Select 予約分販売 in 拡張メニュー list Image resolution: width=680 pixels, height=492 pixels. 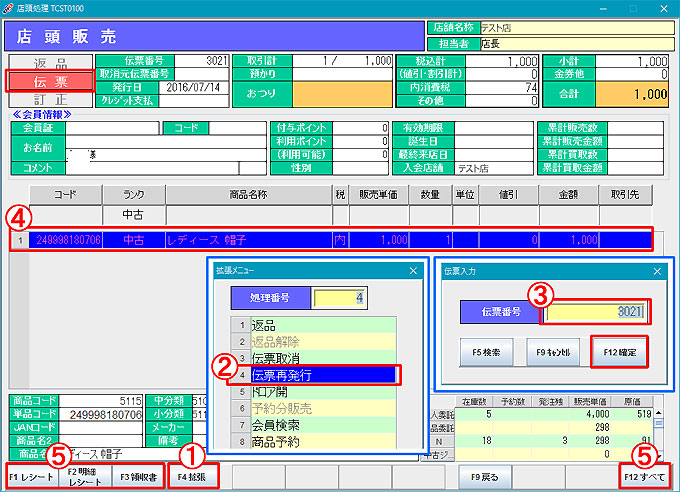pos(323,408)
